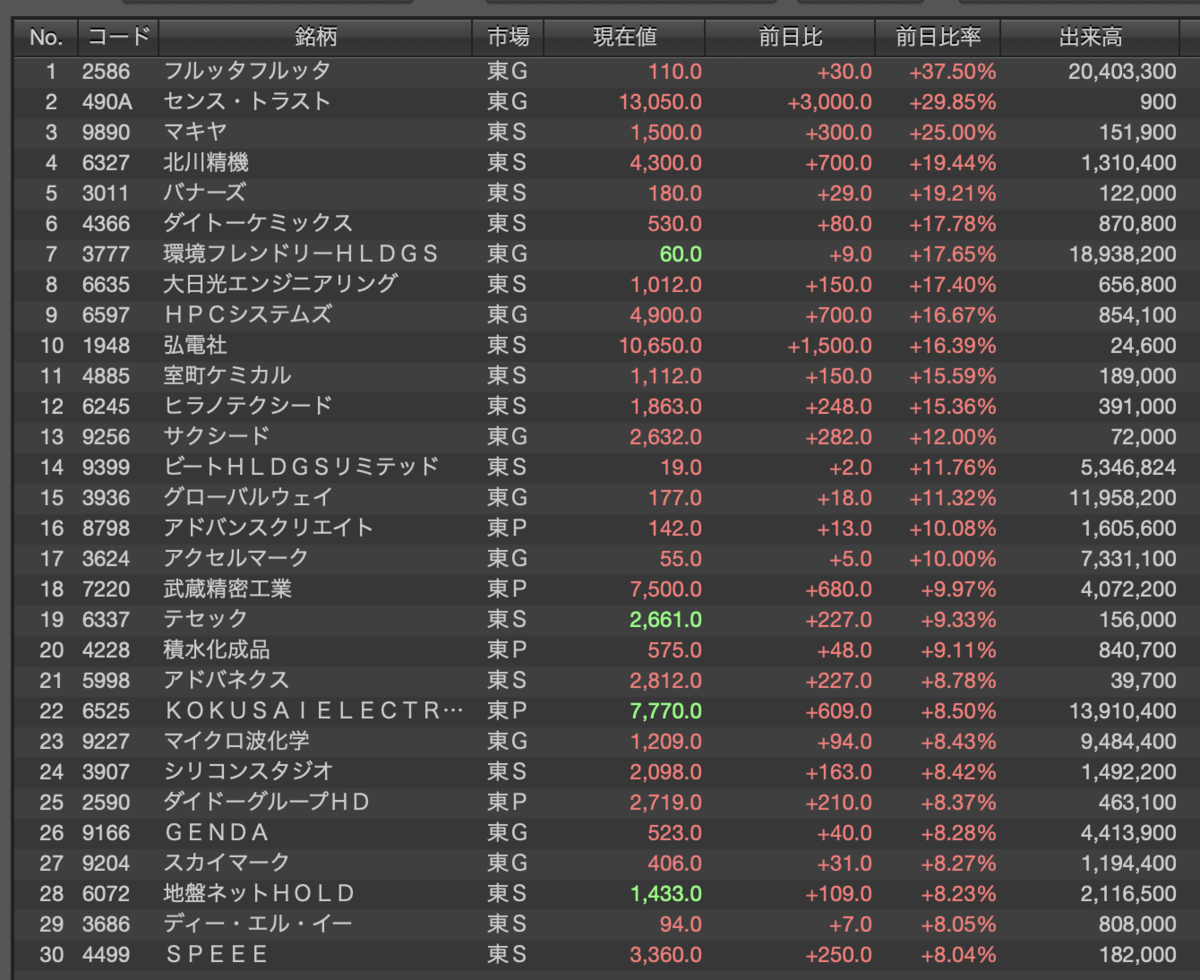Click the 前日比率 column header
Screen dimensions: 1200x980
point(938,38)
